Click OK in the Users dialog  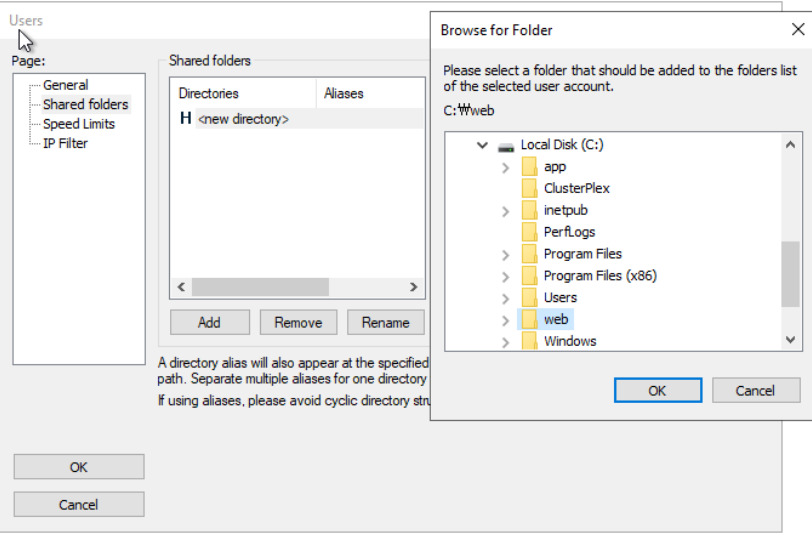(x=79, y=467)
